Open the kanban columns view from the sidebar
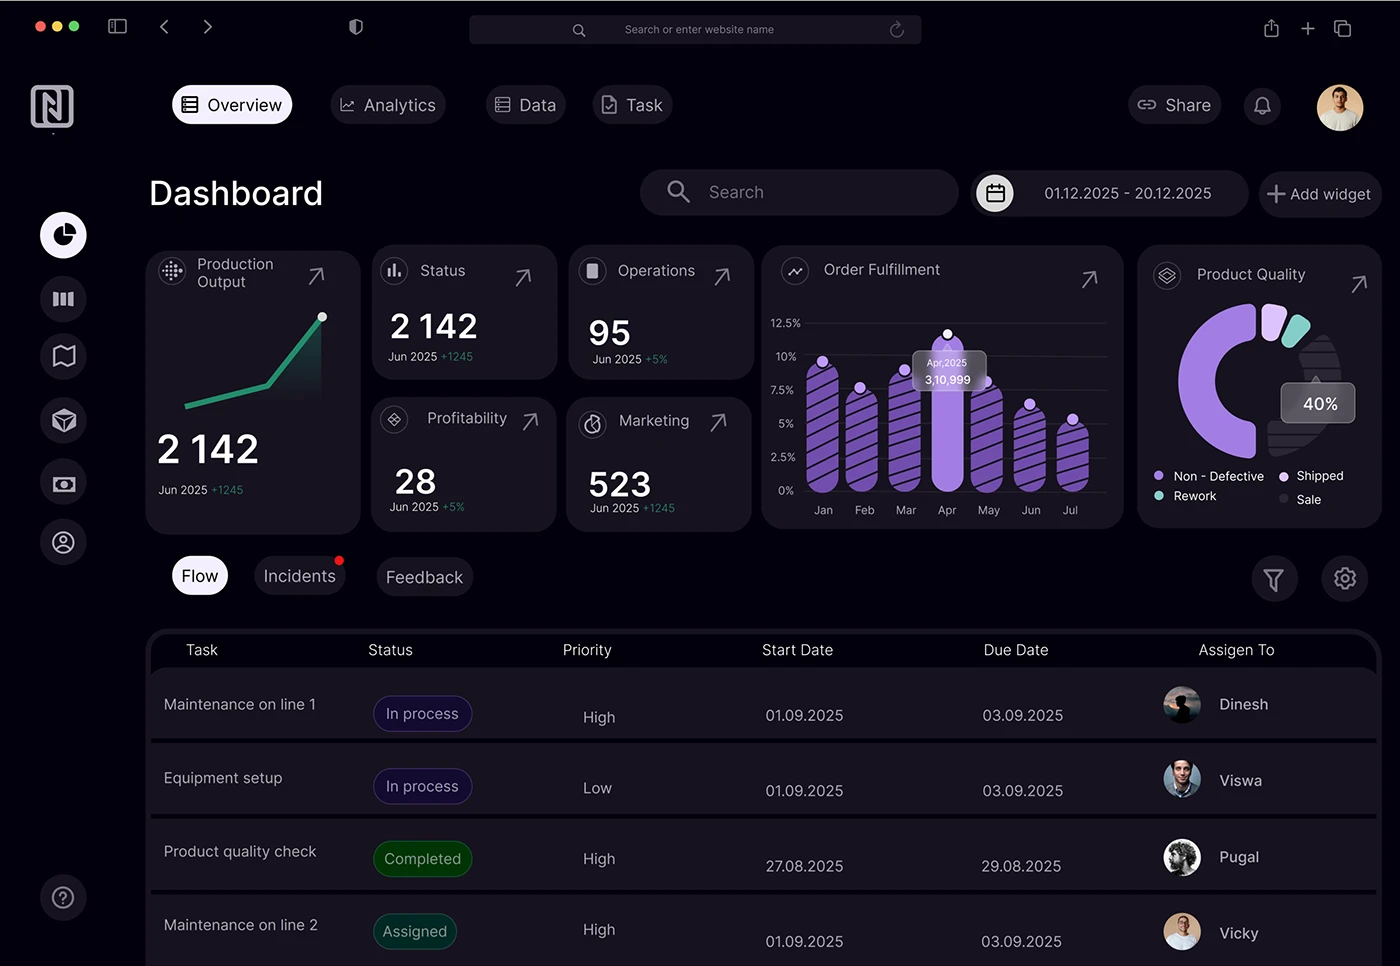1400x966 pixels. pyautogui.click(x=63, y=298)
